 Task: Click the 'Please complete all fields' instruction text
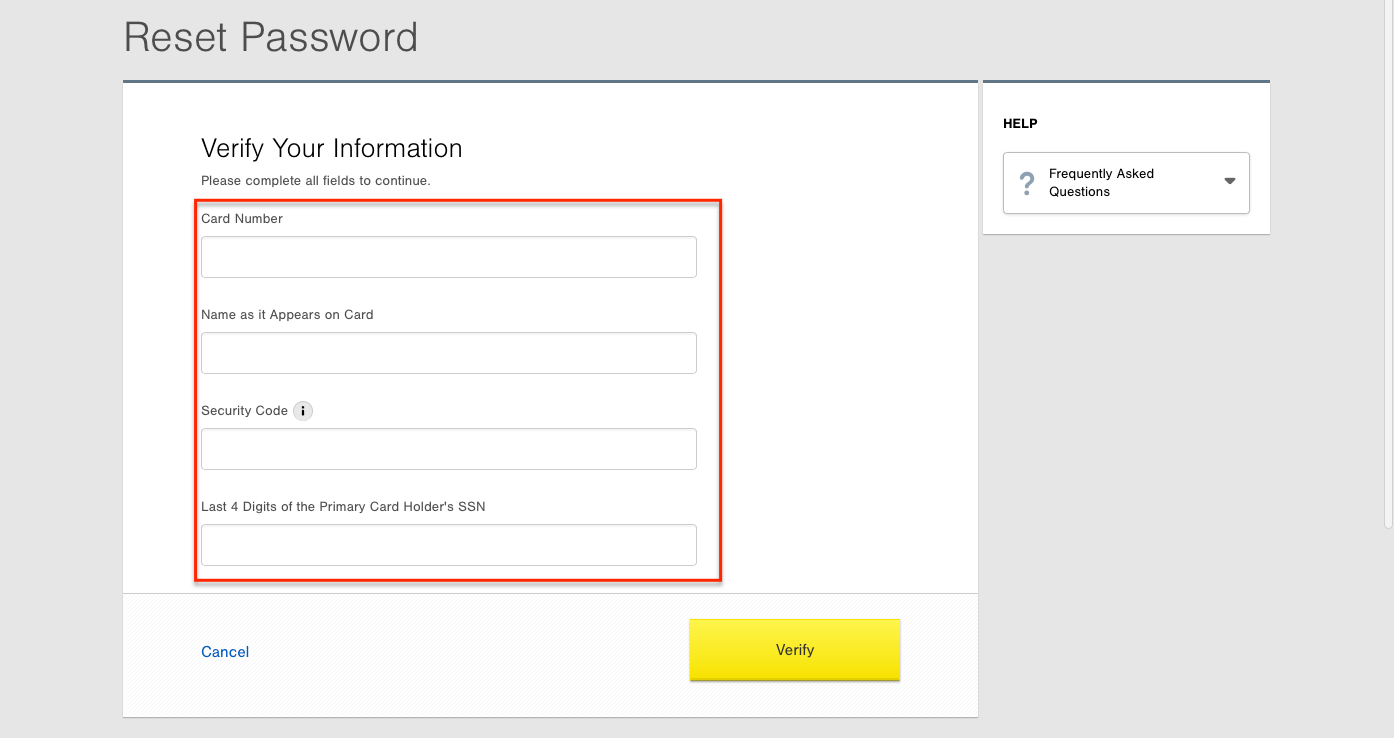[x=315, y=181]
